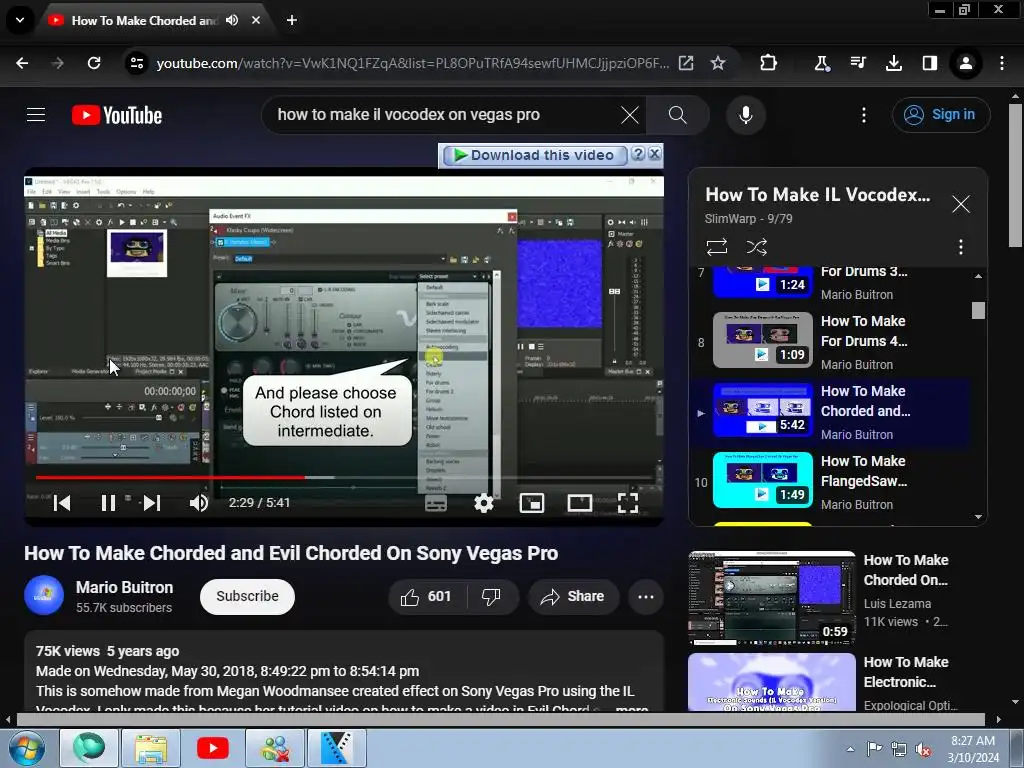
Task: Open YouTube taskbar app
Action: [x=213, y=748]
